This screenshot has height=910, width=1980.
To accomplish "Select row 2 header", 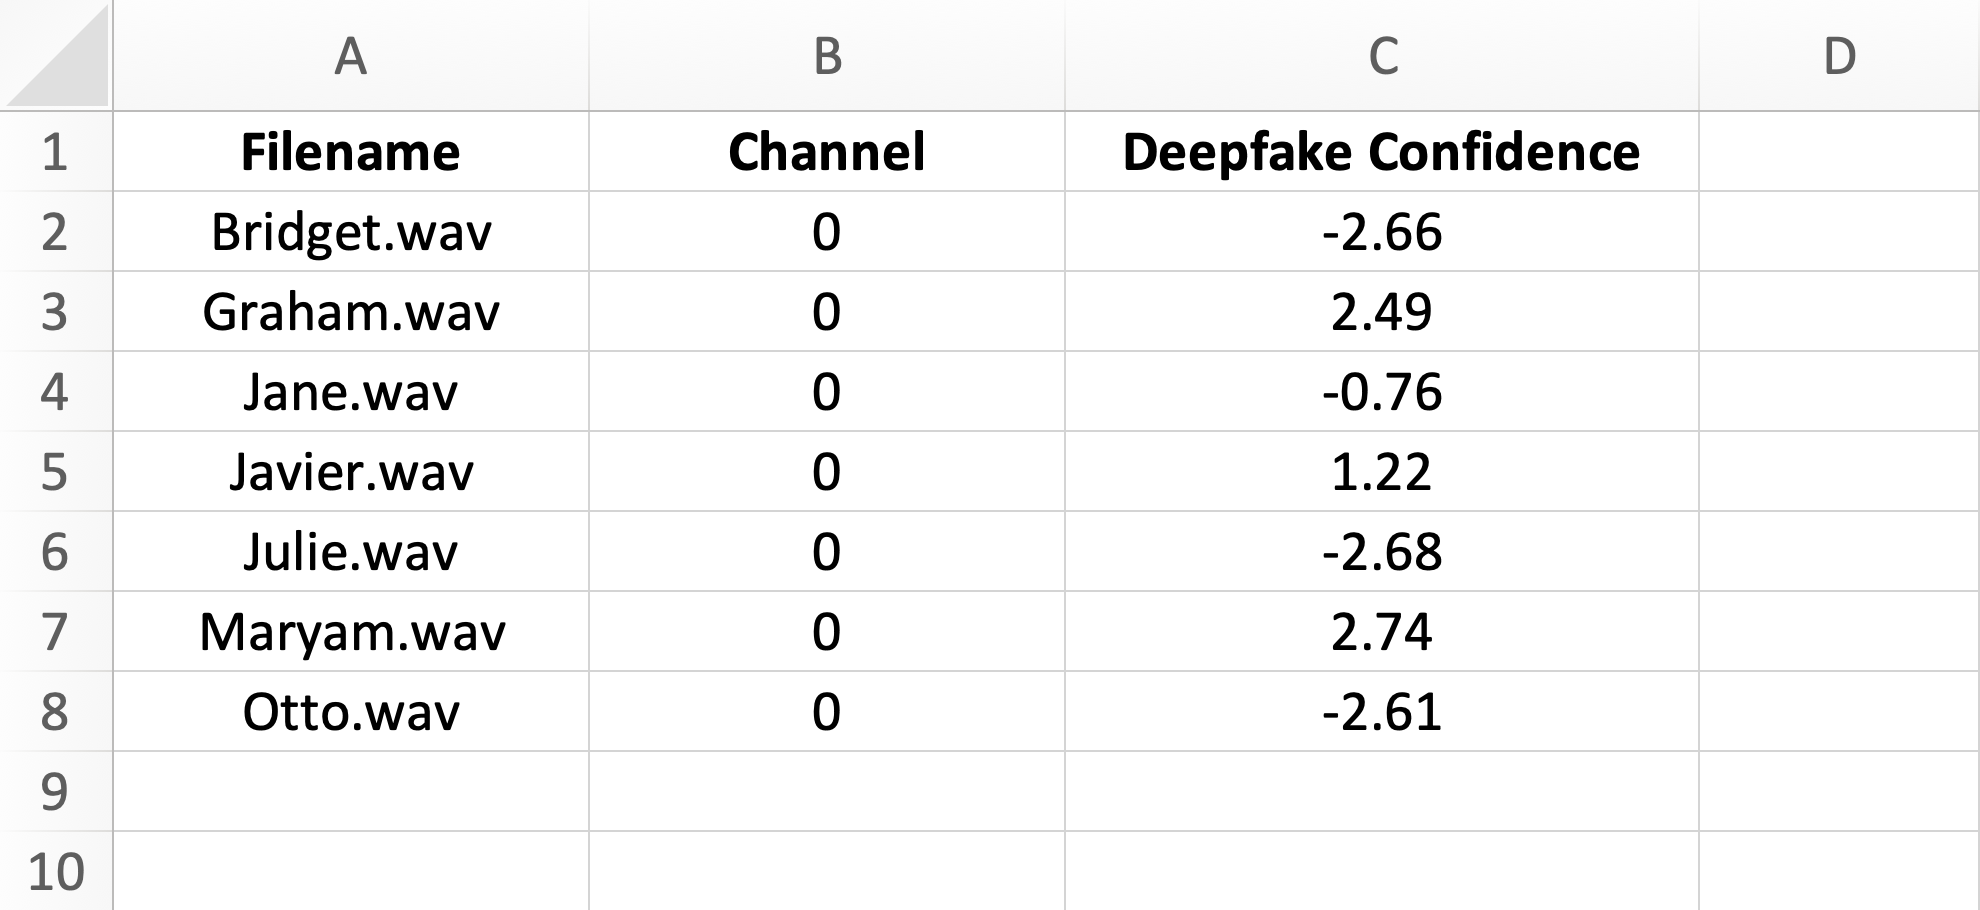I will click(x=56, y=231).
